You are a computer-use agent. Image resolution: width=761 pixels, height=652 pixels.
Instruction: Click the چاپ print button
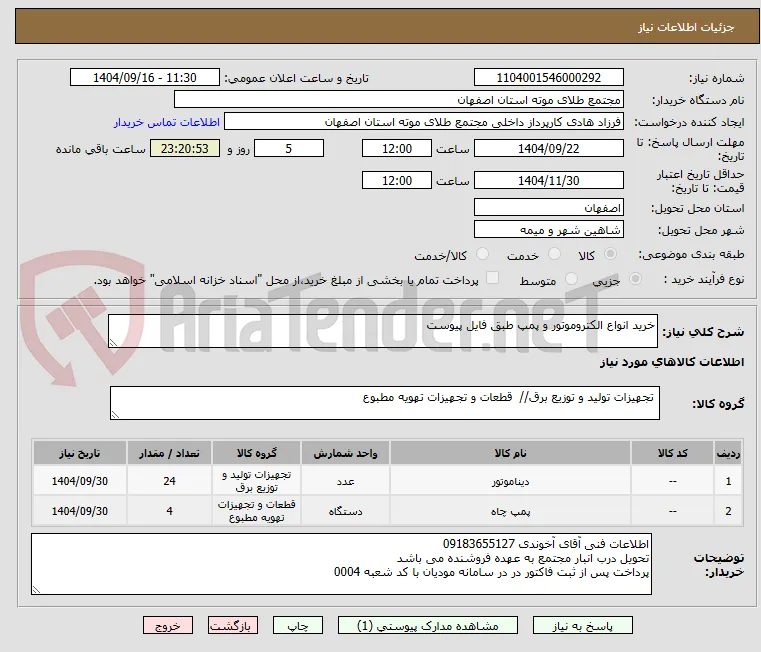pos(298,625)
